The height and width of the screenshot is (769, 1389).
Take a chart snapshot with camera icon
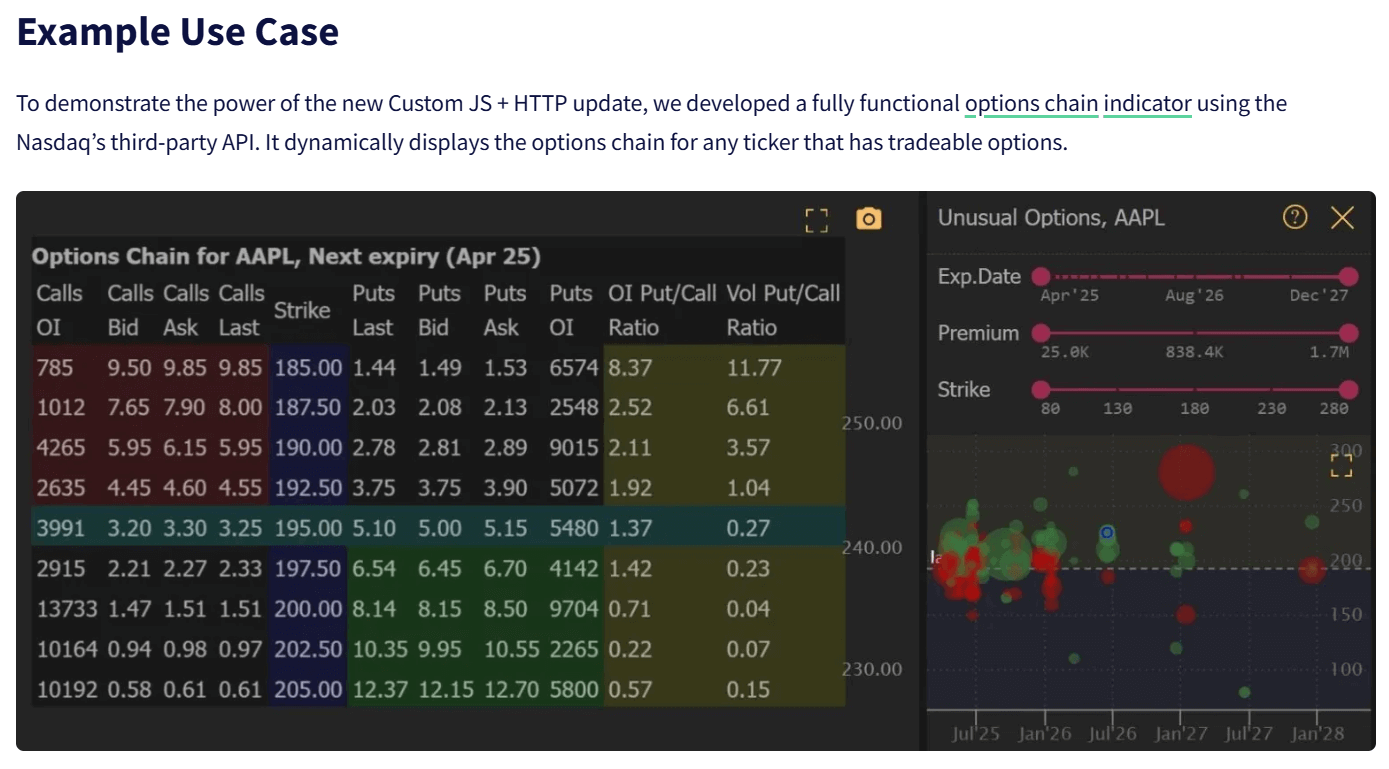(869, 219)
